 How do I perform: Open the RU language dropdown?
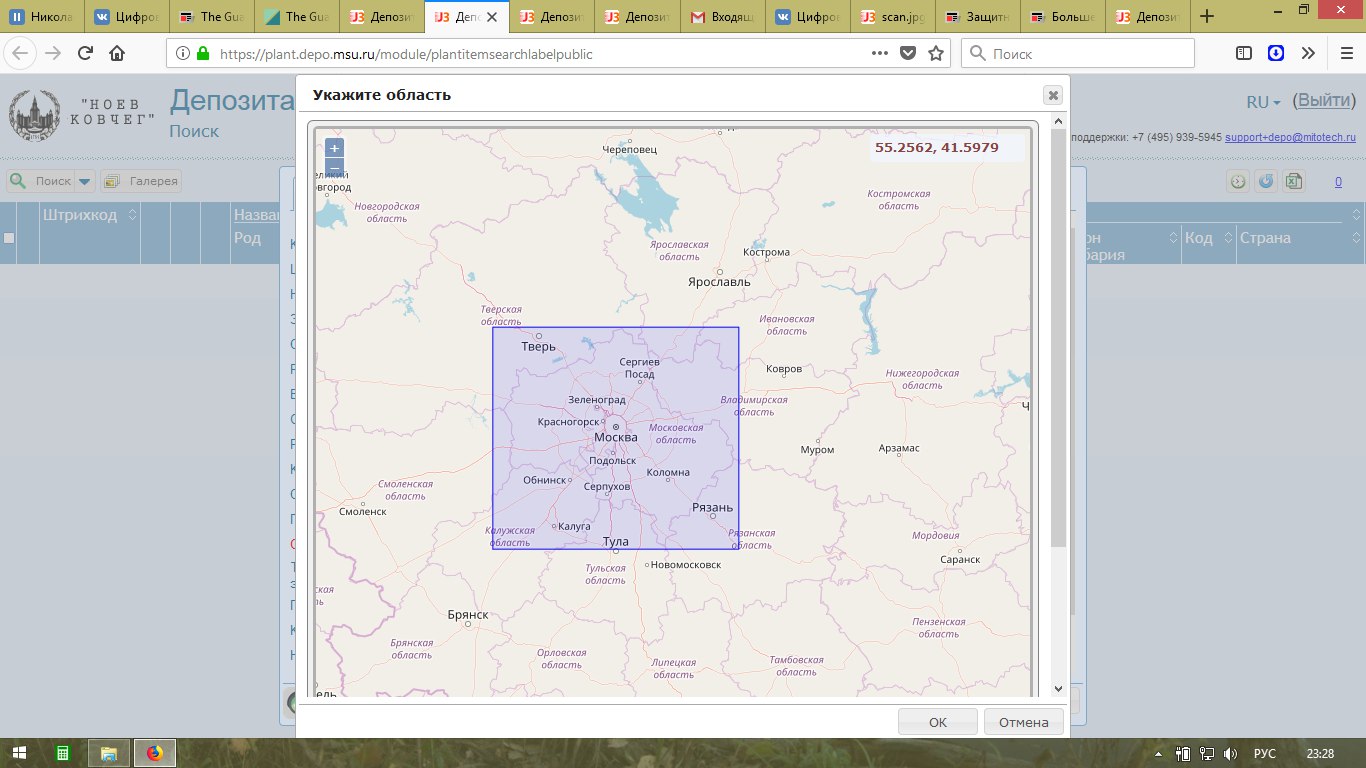(x=1263, y=102)
